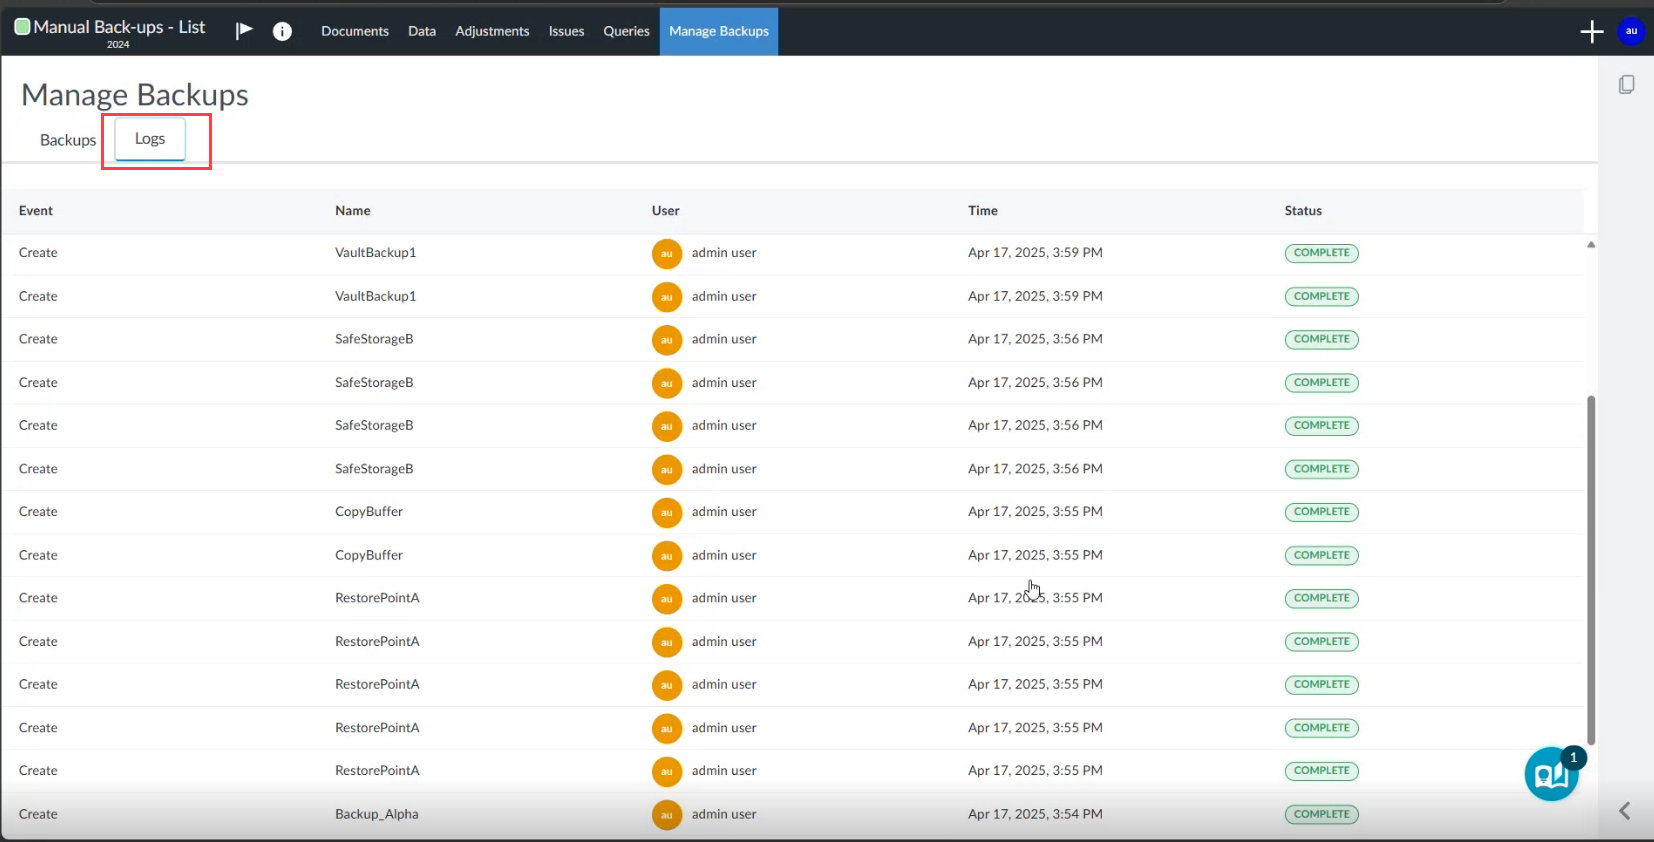Click the flag icon next to title

pyautogui.click(x=243, y=31)
